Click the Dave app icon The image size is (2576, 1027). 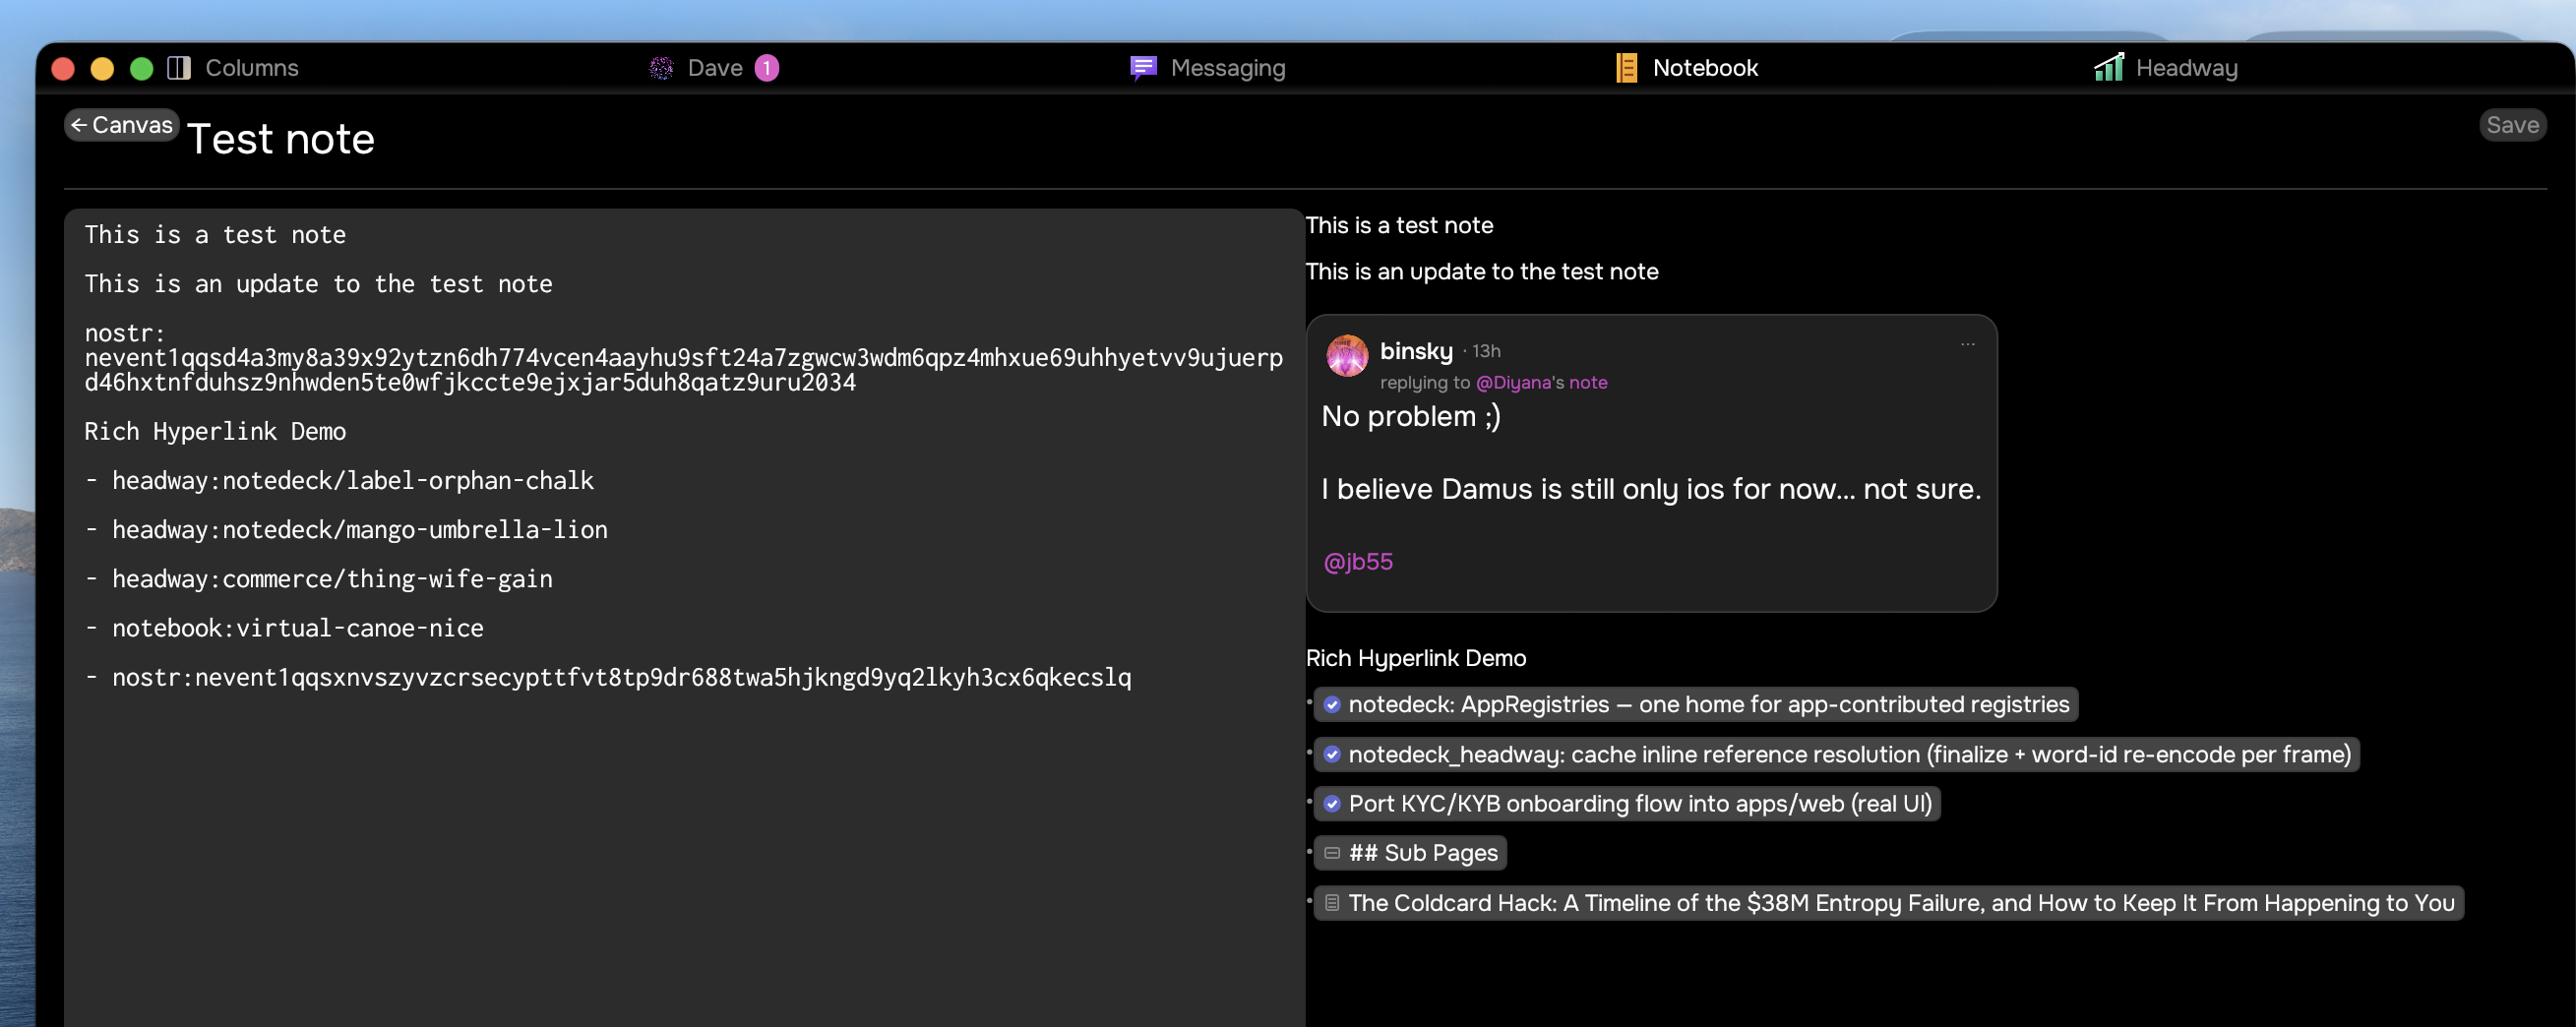coord(661,68)
